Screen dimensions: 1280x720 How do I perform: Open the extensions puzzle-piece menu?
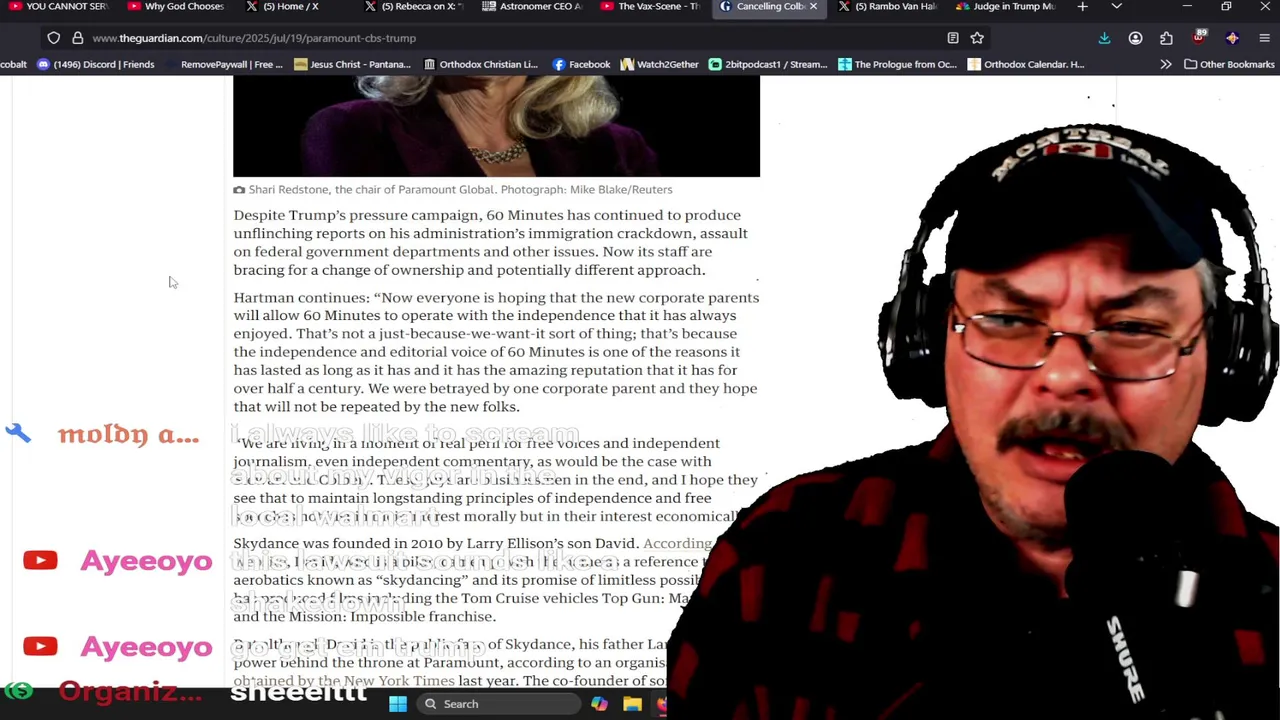pos(1166,38)
